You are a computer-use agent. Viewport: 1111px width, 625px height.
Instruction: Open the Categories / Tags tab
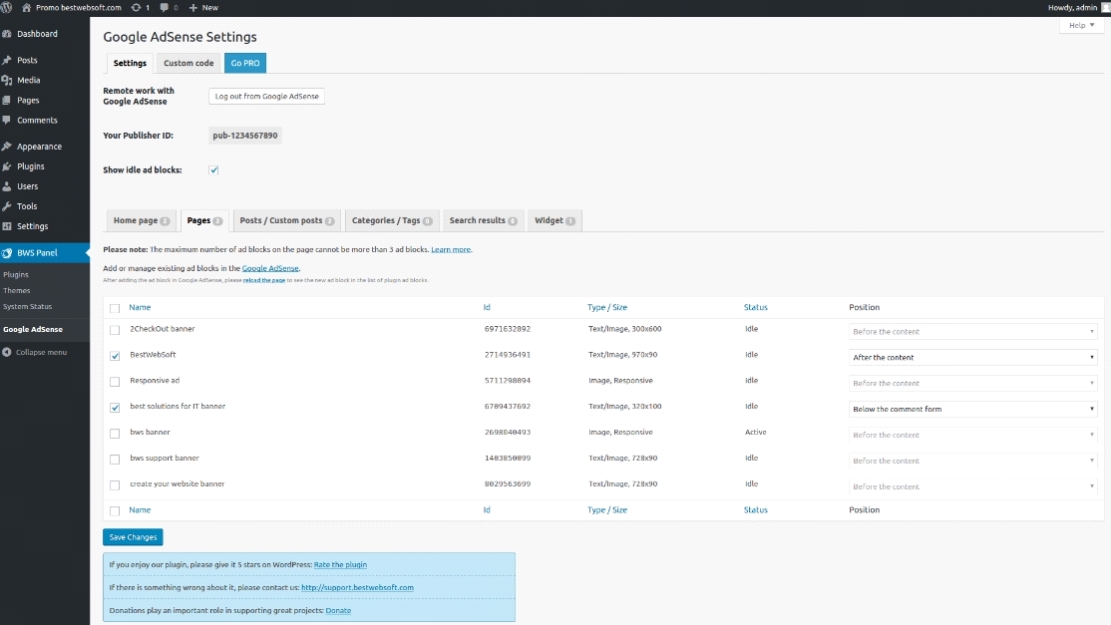pyautogui.click(x=392, y=220)
